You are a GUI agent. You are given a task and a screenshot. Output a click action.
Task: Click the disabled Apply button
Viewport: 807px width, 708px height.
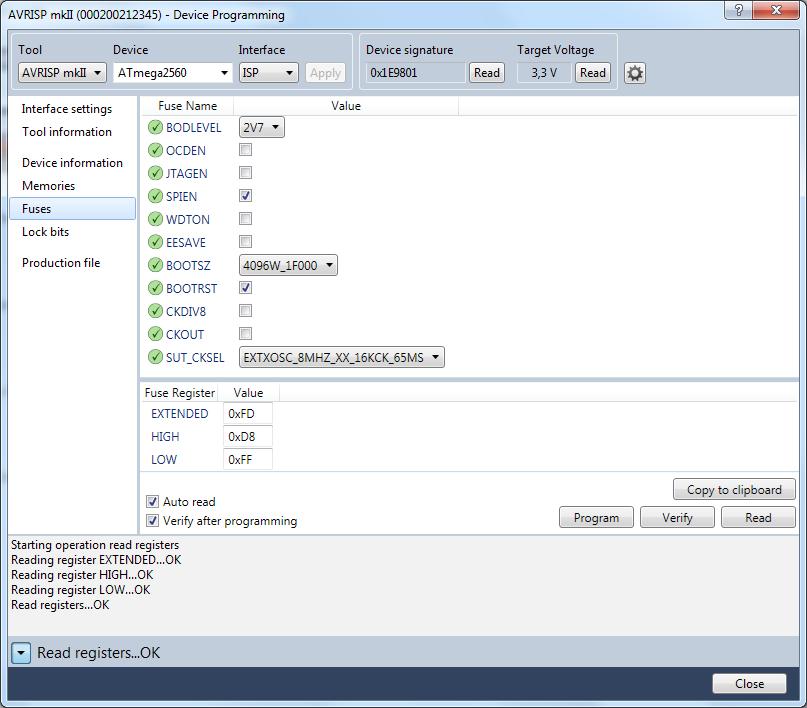click(325, 73)
